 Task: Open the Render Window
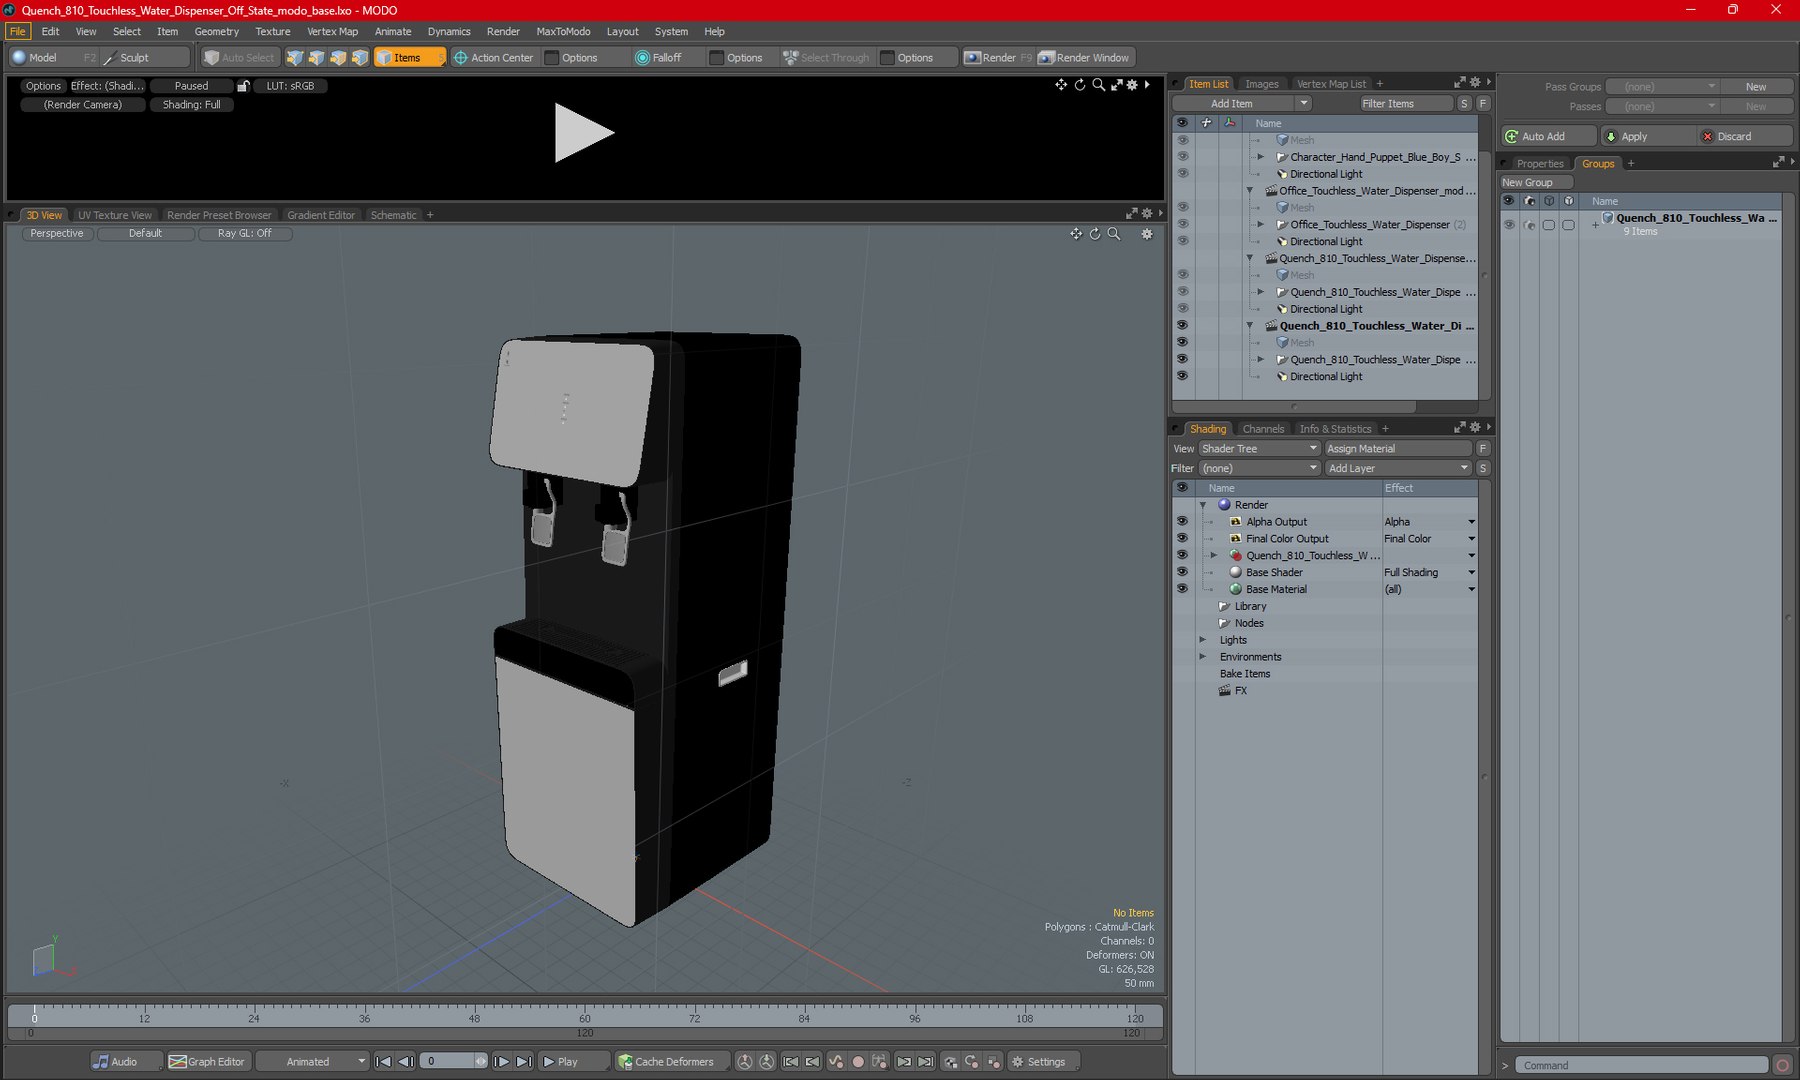[x=1084, y=57]
